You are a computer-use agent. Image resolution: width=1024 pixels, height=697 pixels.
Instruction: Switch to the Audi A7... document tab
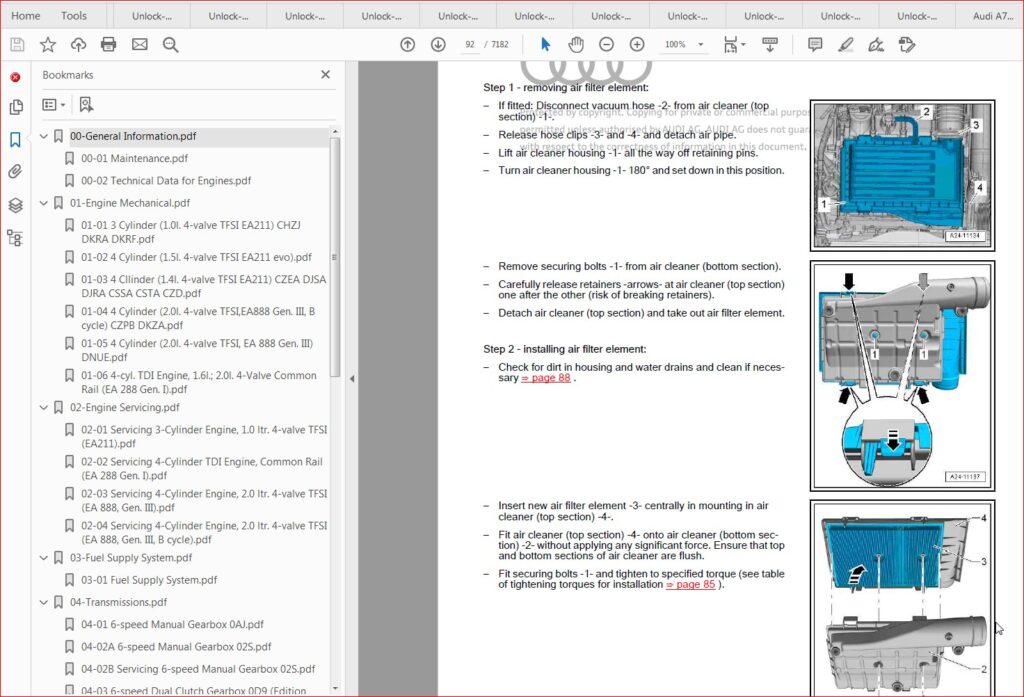point(993,16)
